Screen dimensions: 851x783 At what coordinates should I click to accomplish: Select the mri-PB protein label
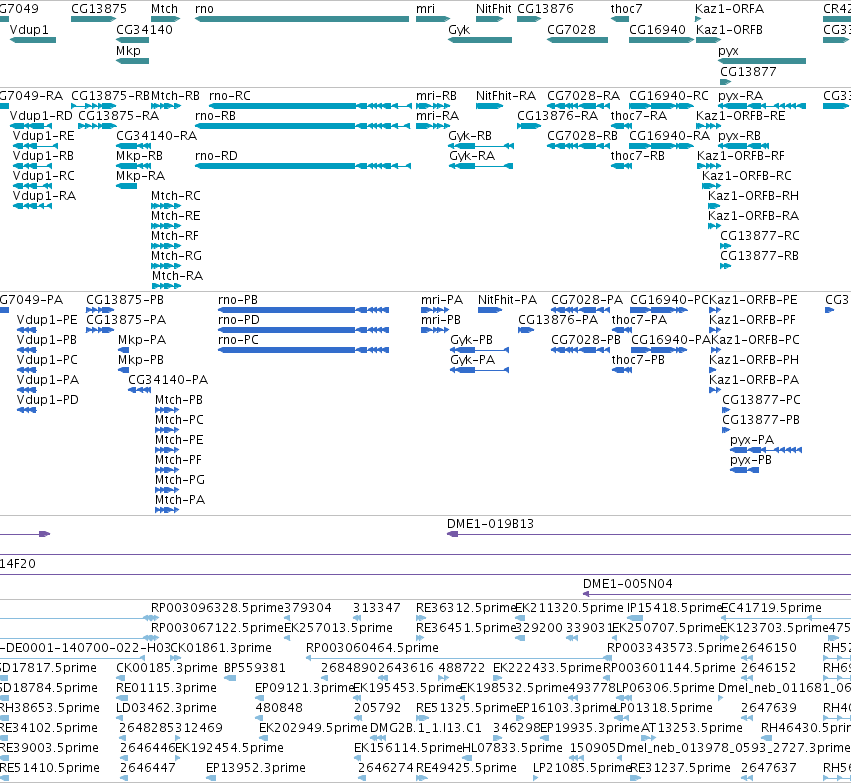[x=441, y=320]
